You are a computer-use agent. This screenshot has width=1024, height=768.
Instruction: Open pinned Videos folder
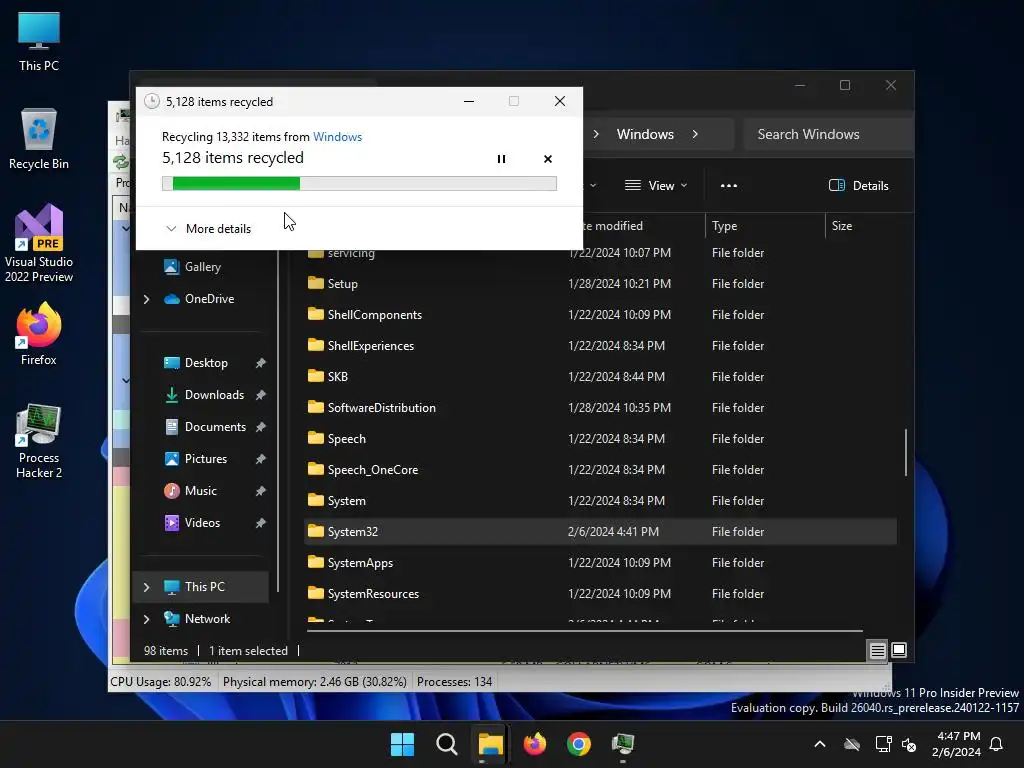point(202,522)
